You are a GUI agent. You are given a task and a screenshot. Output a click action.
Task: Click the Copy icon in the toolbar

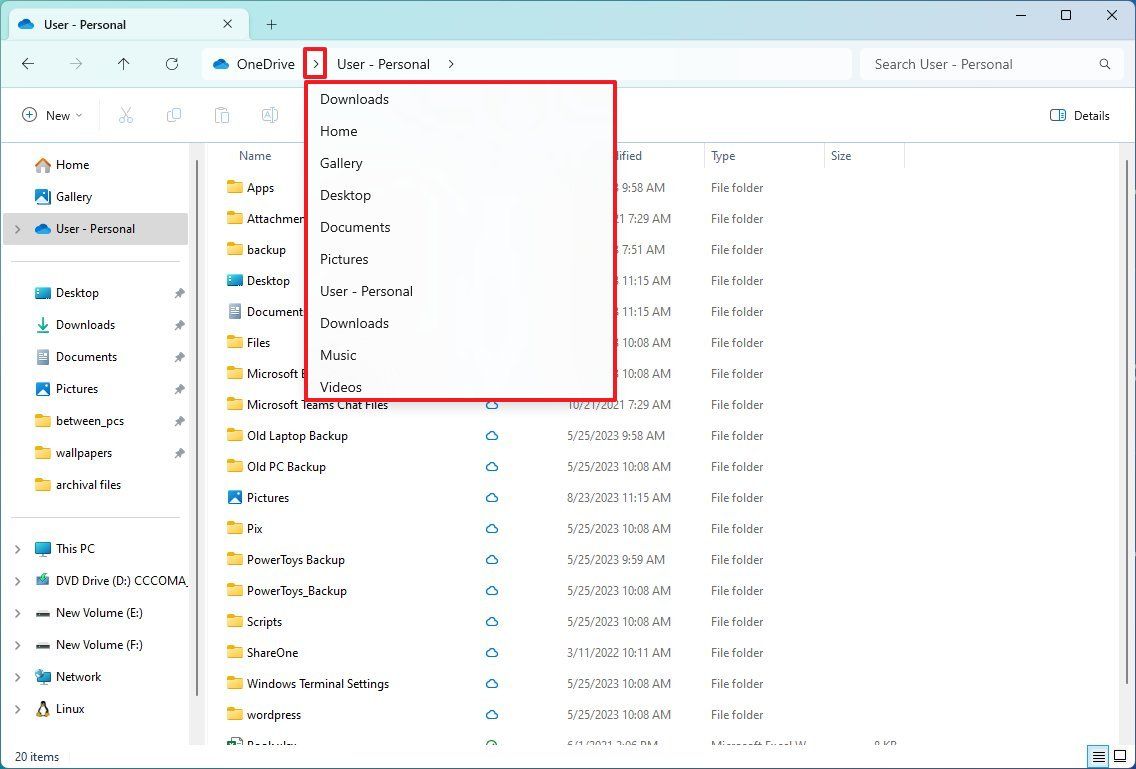[174, 114]
